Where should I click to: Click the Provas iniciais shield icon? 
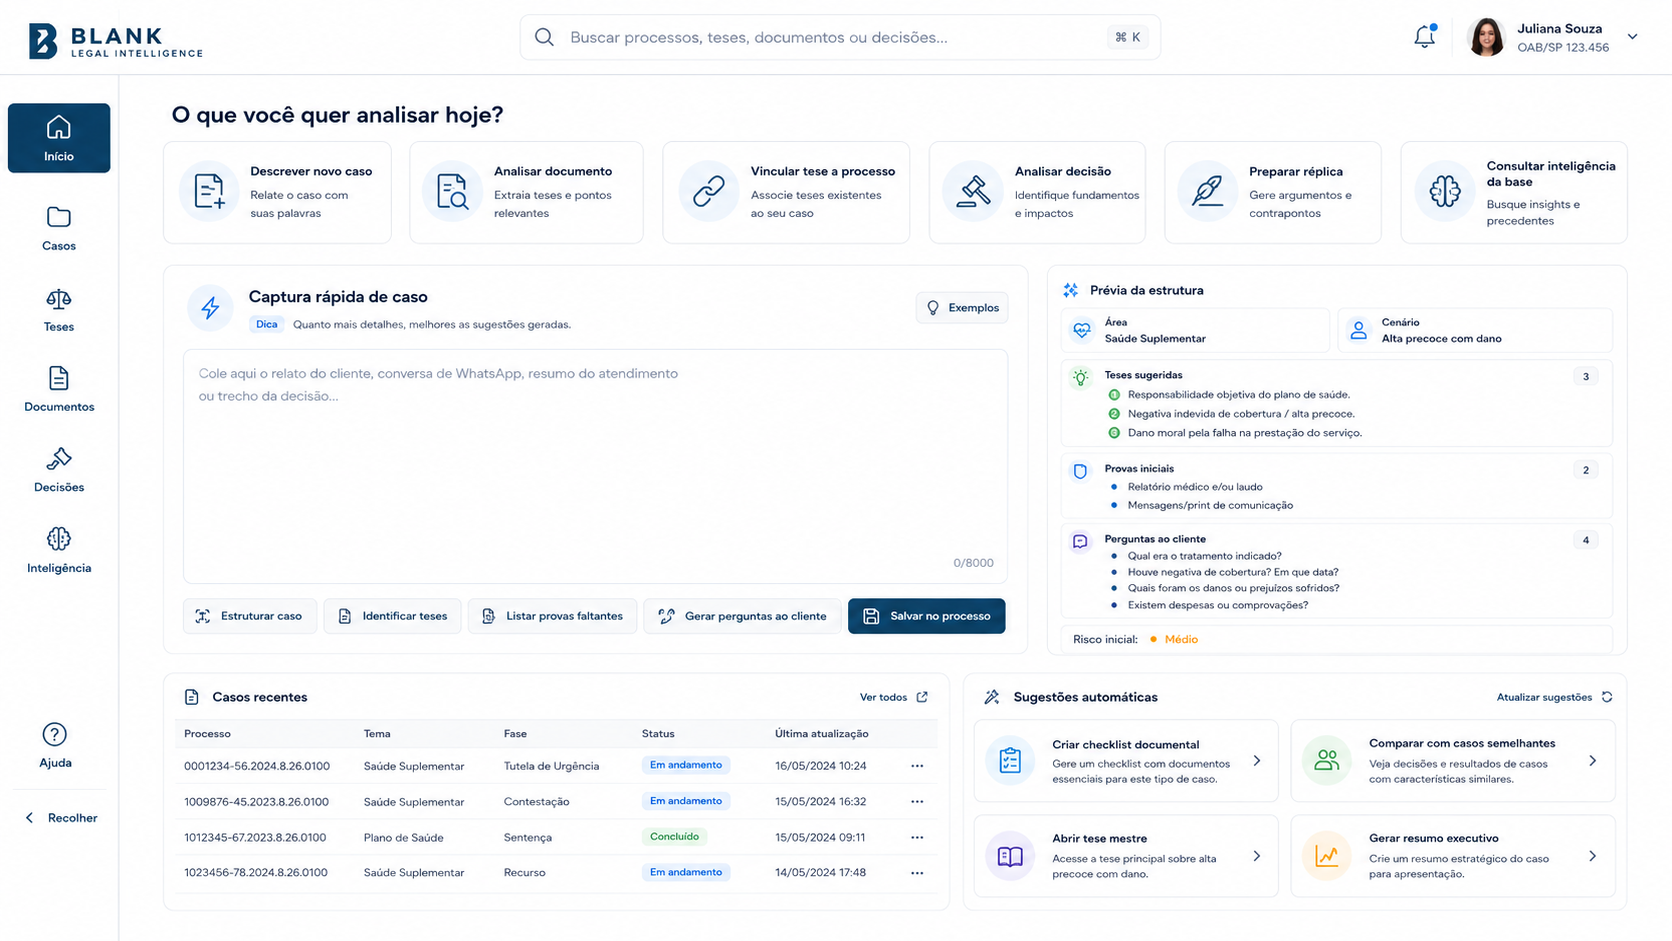[x=1080, y=471]
